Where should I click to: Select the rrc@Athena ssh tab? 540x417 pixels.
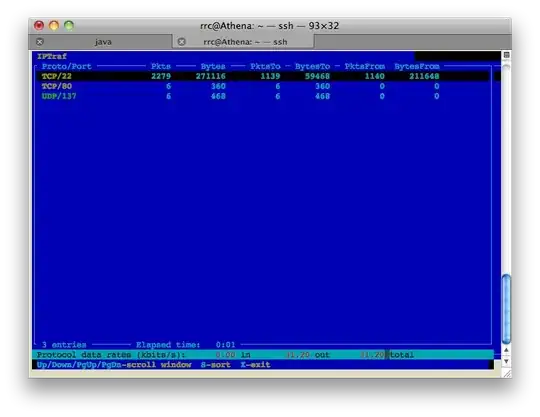[x=244, y=42]
